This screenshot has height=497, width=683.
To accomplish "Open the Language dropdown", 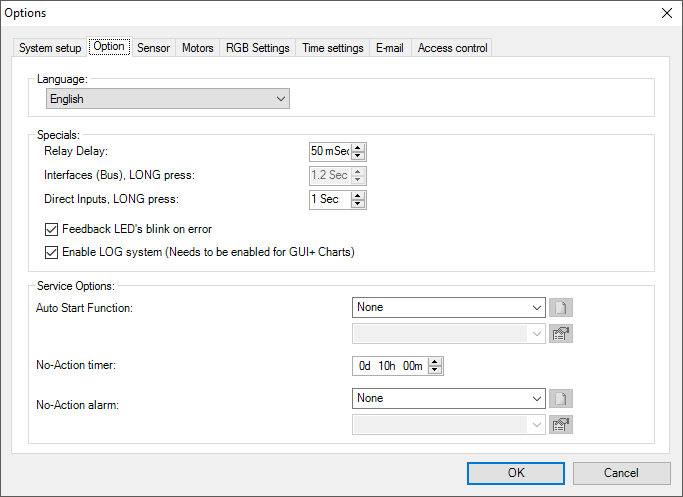I will tap(168, 99).
